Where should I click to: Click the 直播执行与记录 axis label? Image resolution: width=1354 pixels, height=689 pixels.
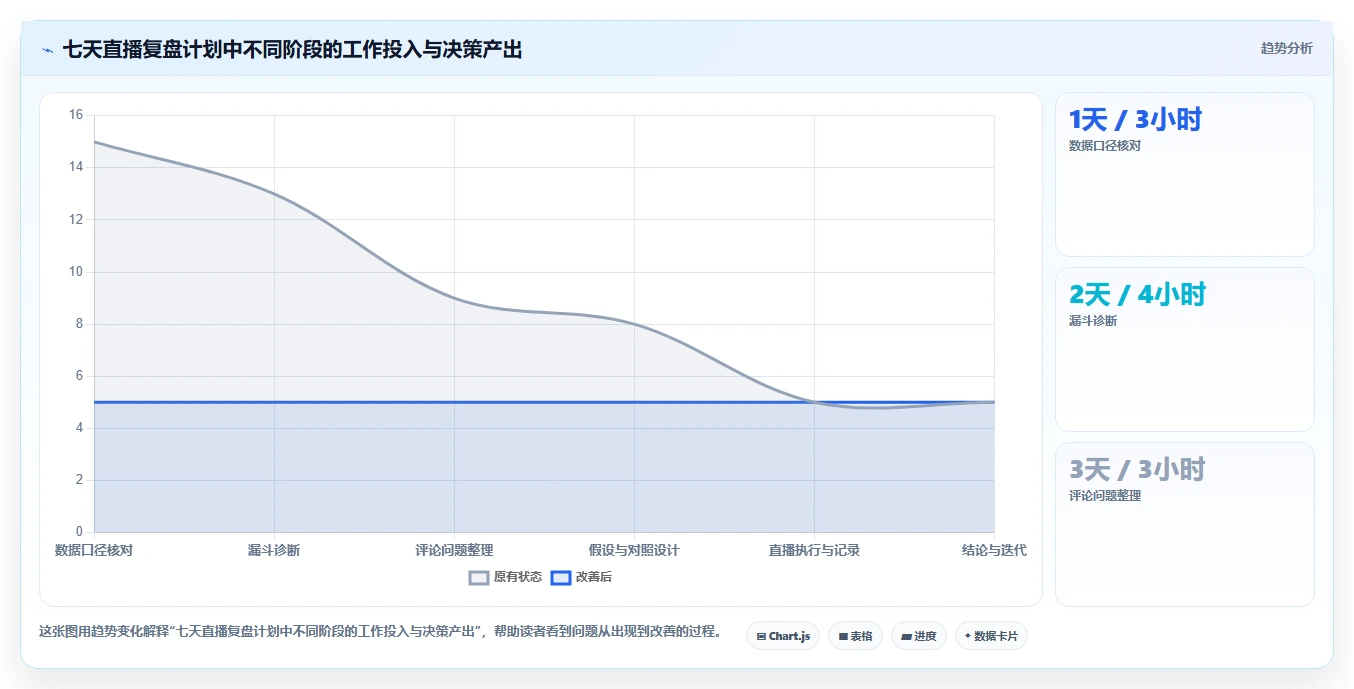coord(814,550)
